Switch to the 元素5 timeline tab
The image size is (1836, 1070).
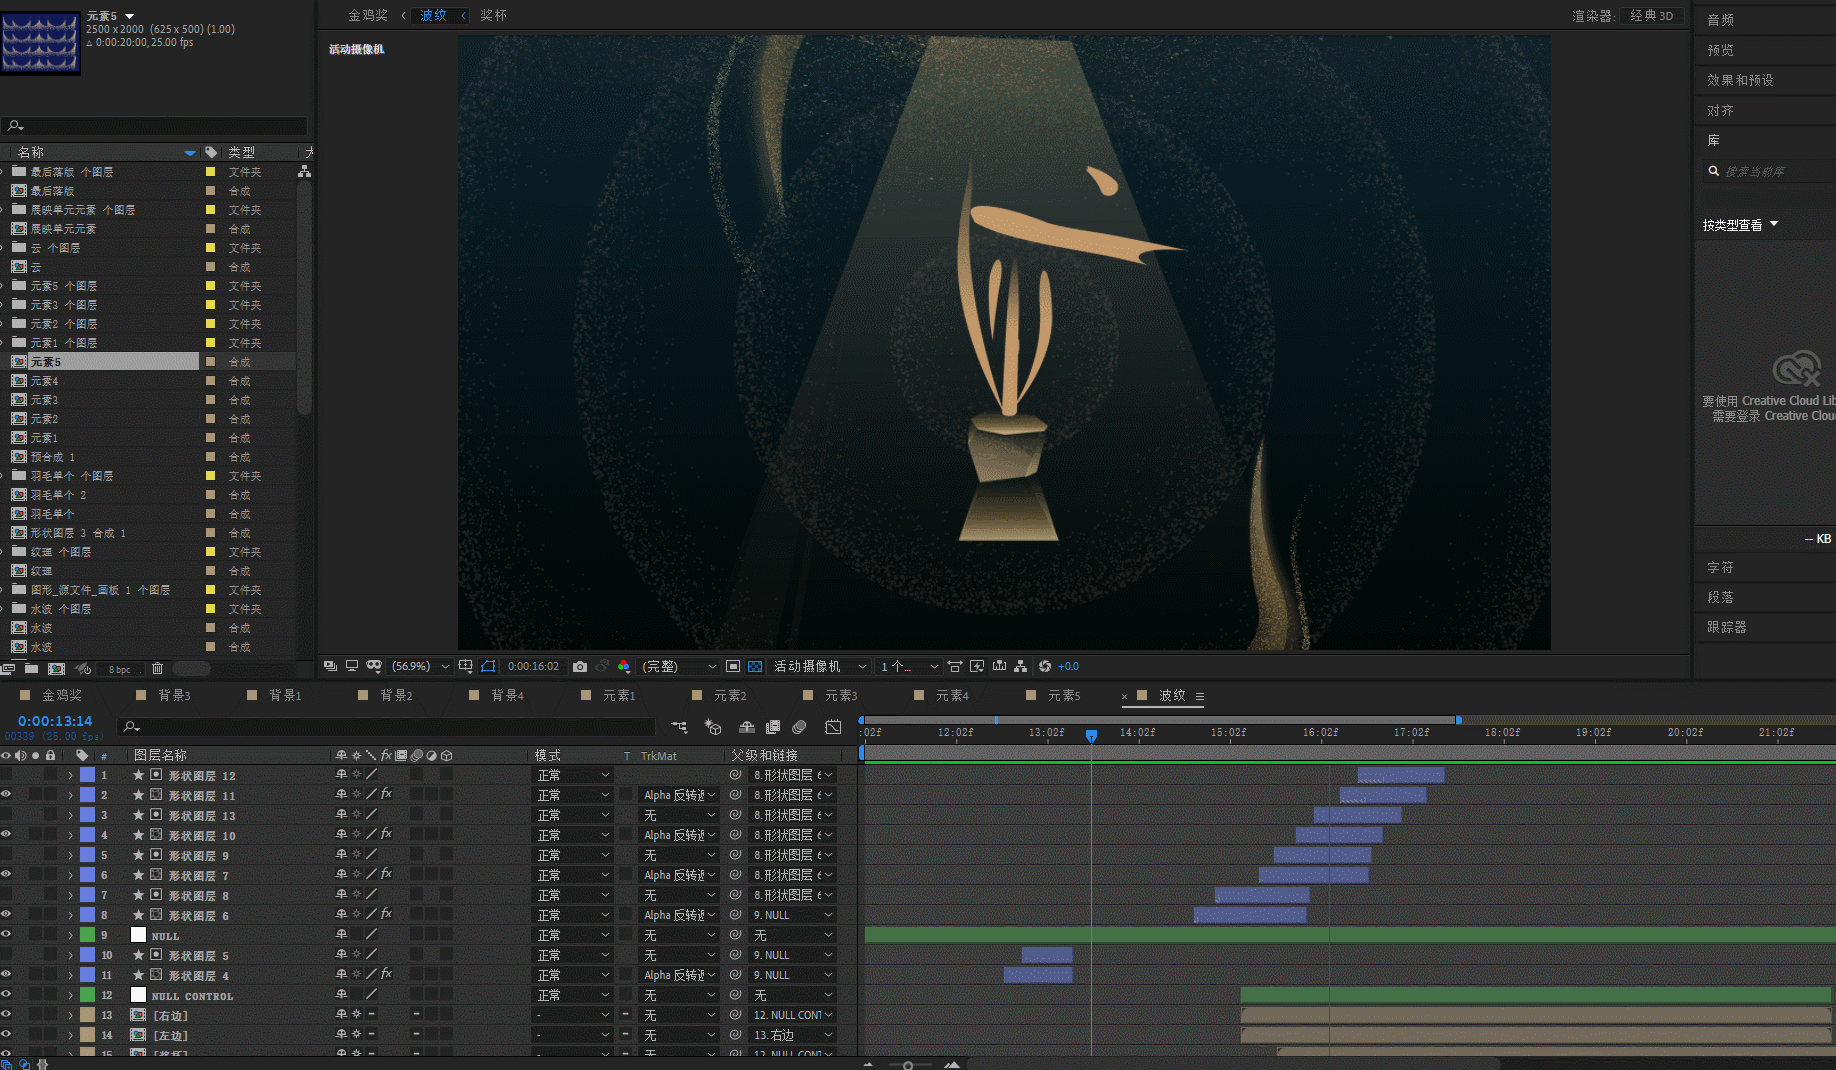1064,695
